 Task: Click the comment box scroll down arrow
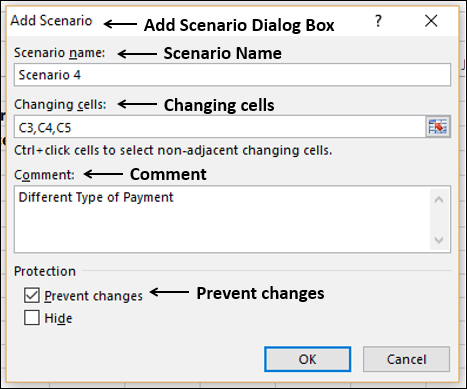coord(439,240)
